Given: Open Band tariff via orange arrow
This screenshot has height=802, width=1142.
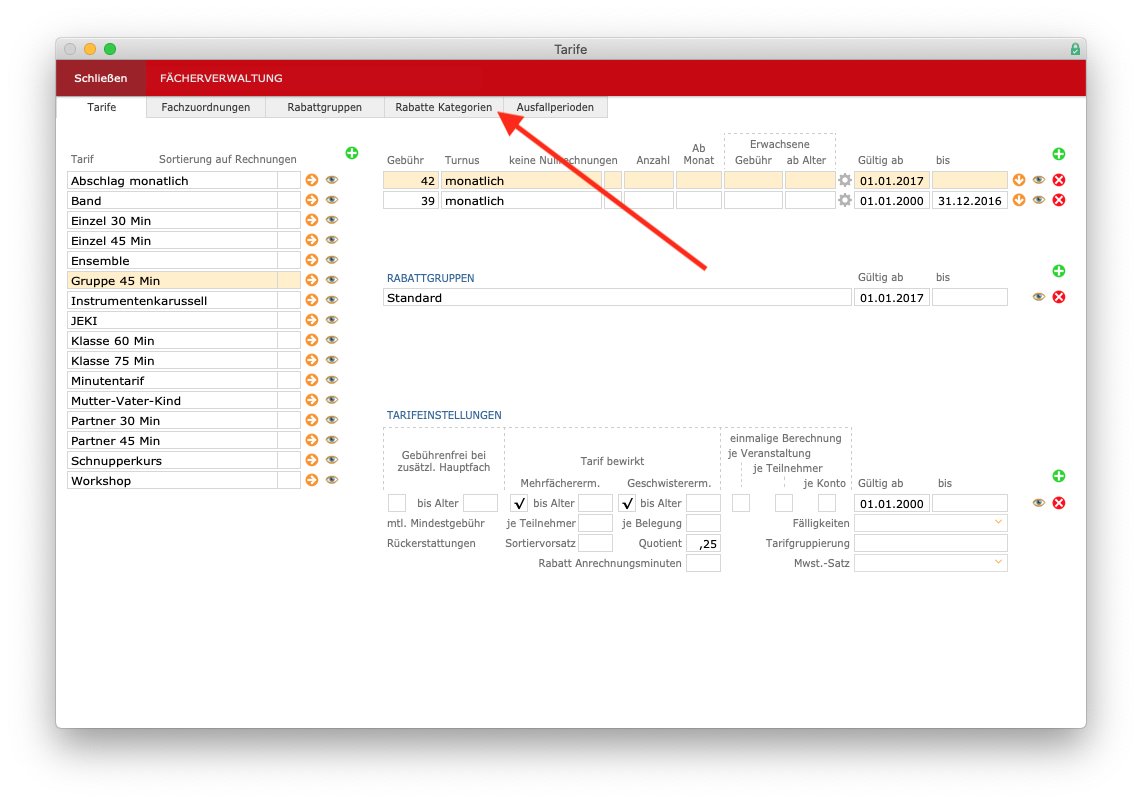Looking at the screenshot, I should [312, 200].
